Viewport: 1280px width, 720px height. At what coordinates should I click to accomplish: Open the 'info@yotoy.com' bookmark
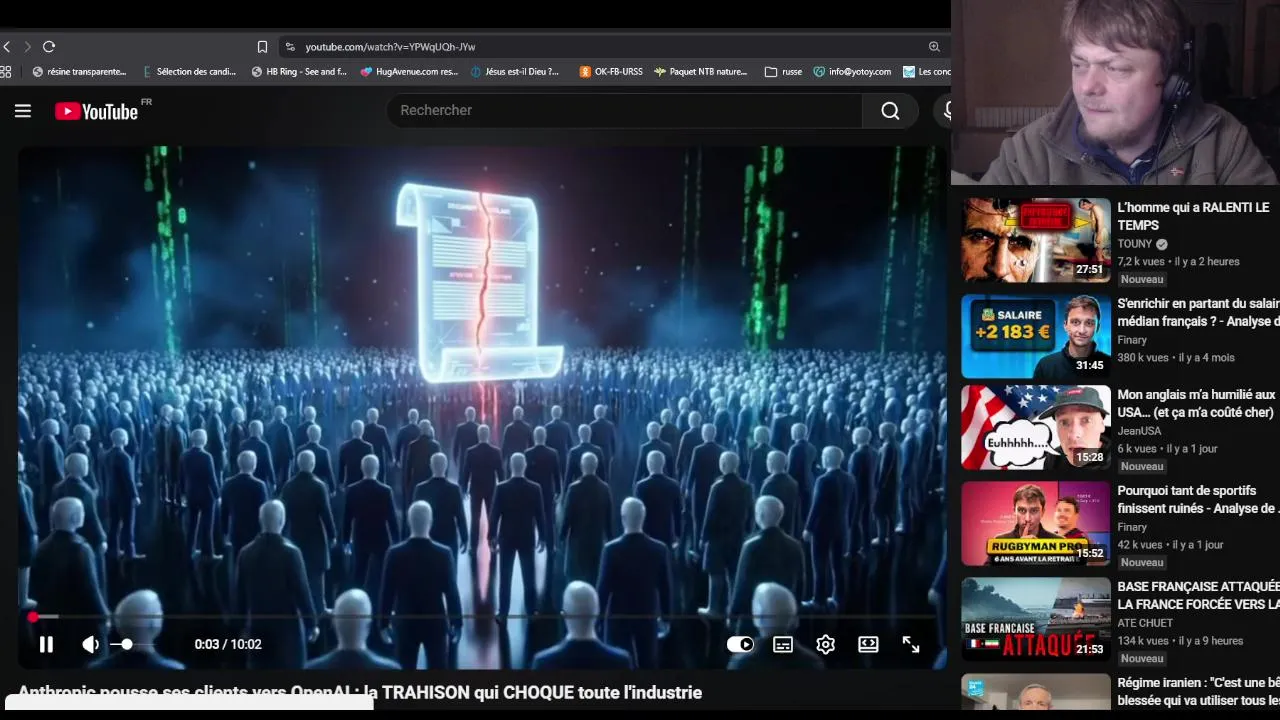(852, 72)
